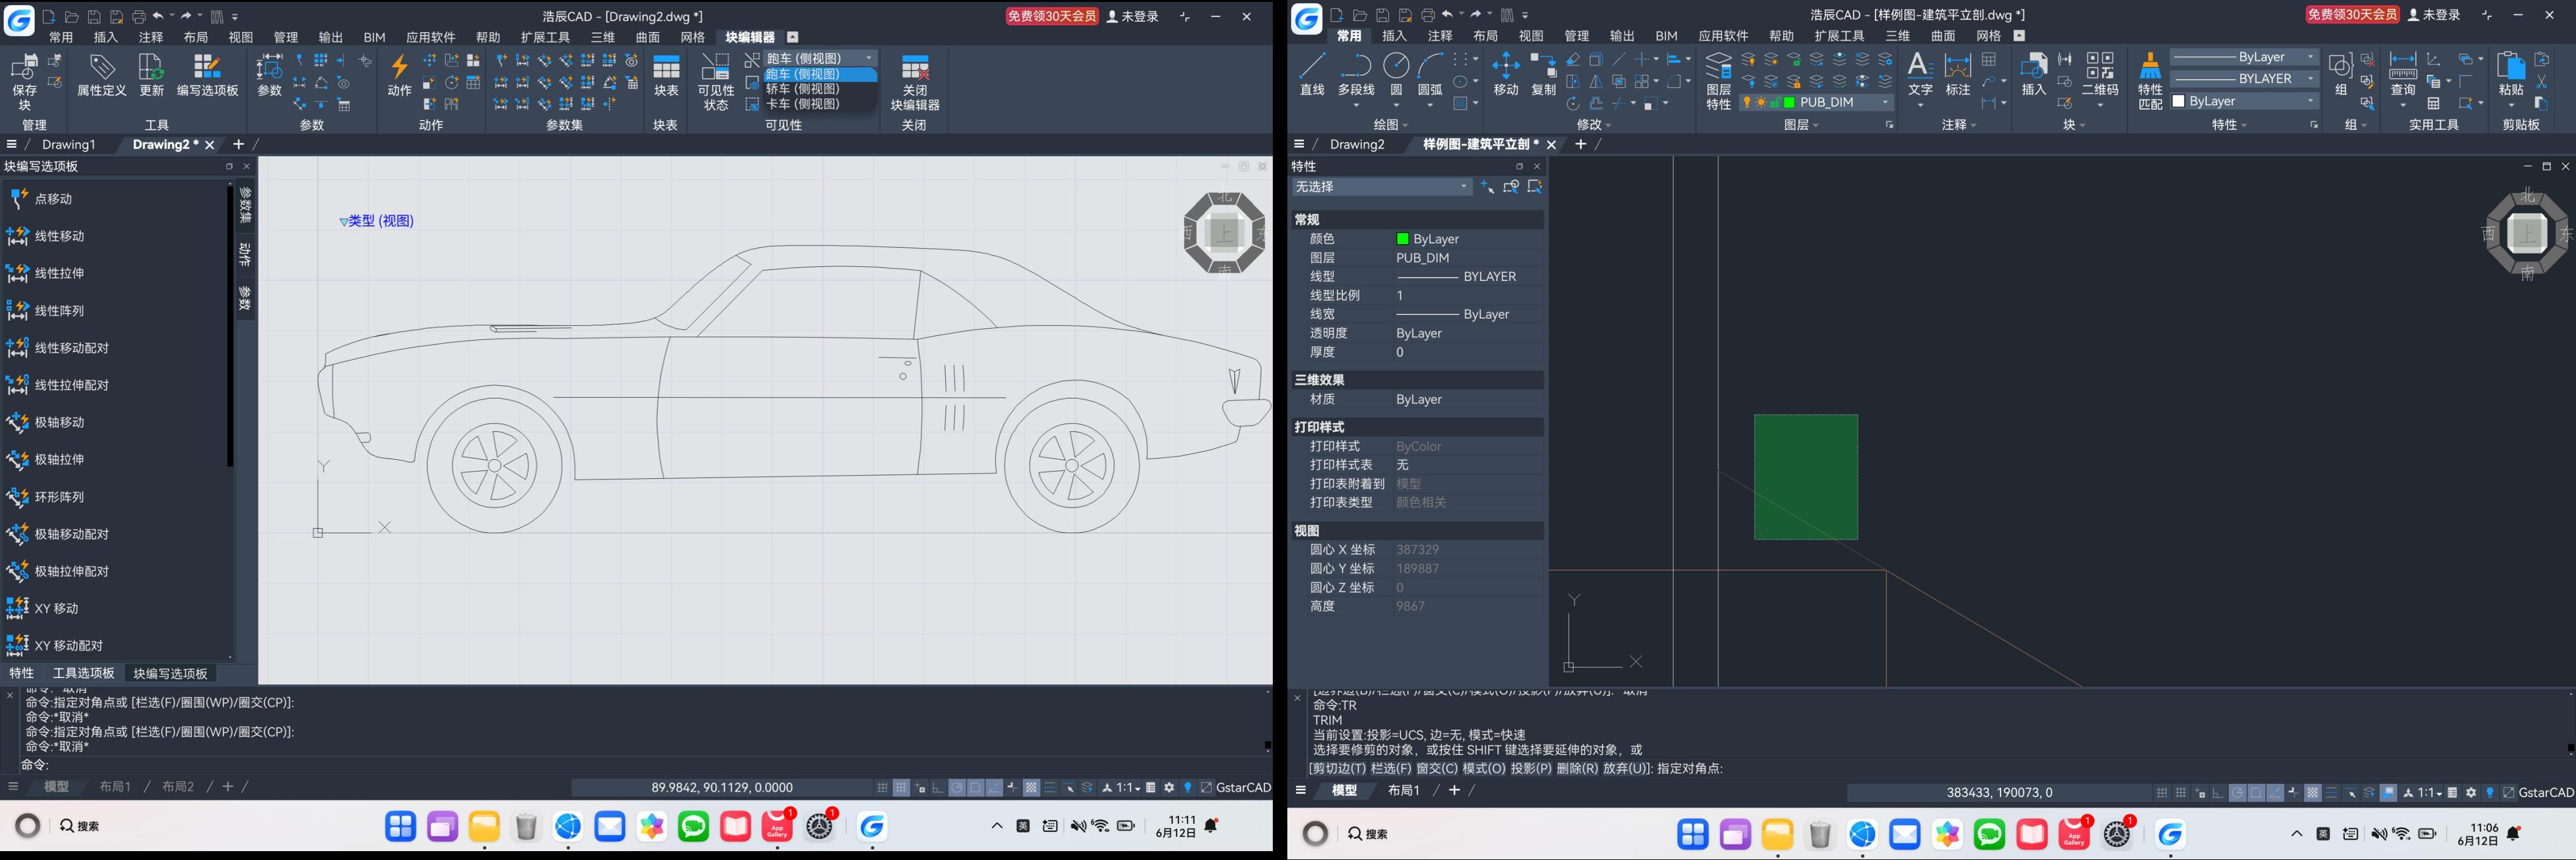Screen dimensions: 2576x860
Task: Expand the 绘图 panel arrow
Action: (1405, 126)
